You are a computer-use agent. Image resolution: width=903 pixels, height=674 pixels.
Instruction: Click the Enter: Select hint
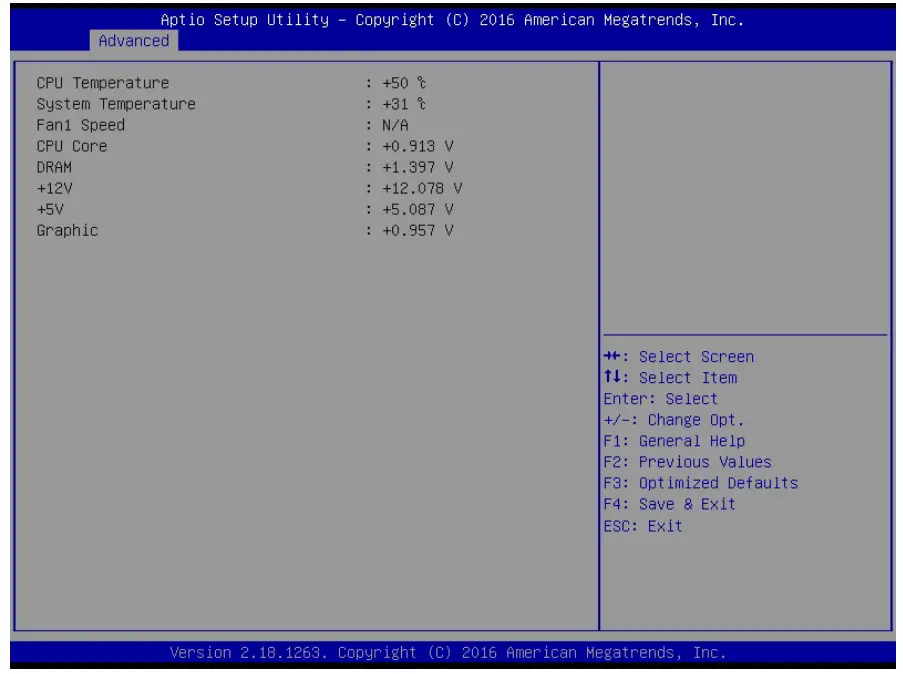[x=661, y=399]
